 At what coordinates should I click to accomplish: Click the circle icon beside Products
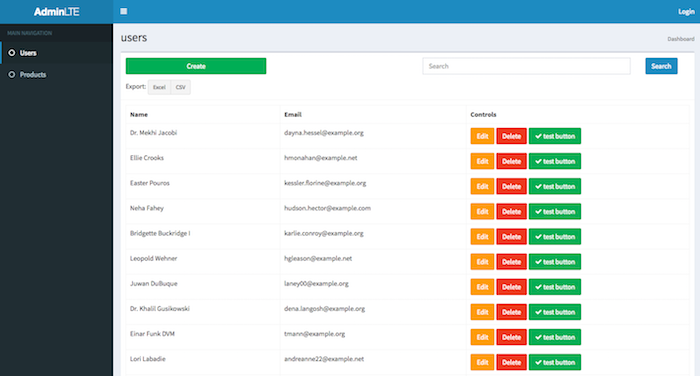12,75
